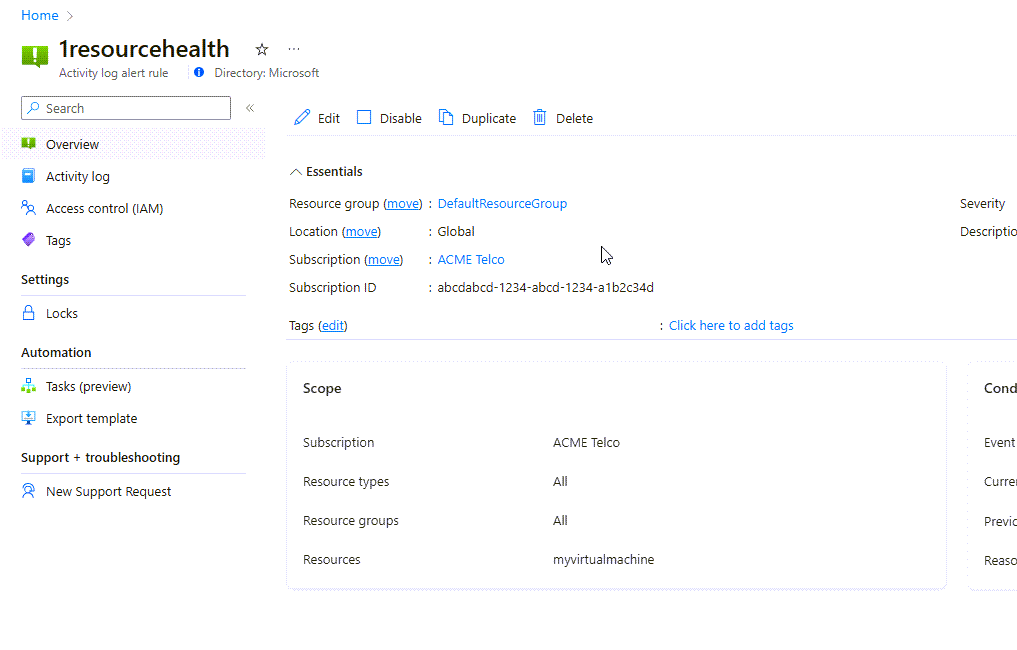Image resolution: width=1017 pixels, height=650 pixels.
Task: Click inside the sidebar Search box
Action: 125,108
